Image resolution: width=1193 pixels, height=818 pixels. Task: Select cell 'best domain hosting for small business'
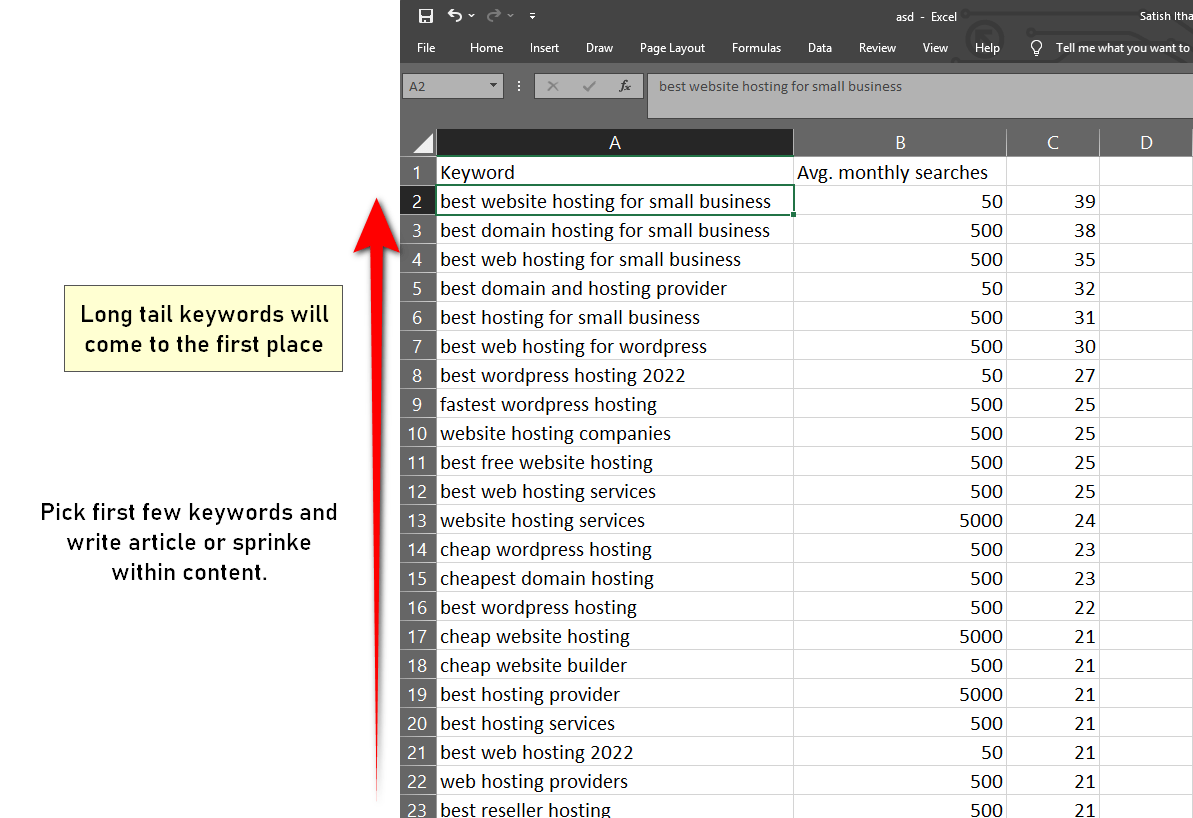pyautogui.click(x=615, y=231)
